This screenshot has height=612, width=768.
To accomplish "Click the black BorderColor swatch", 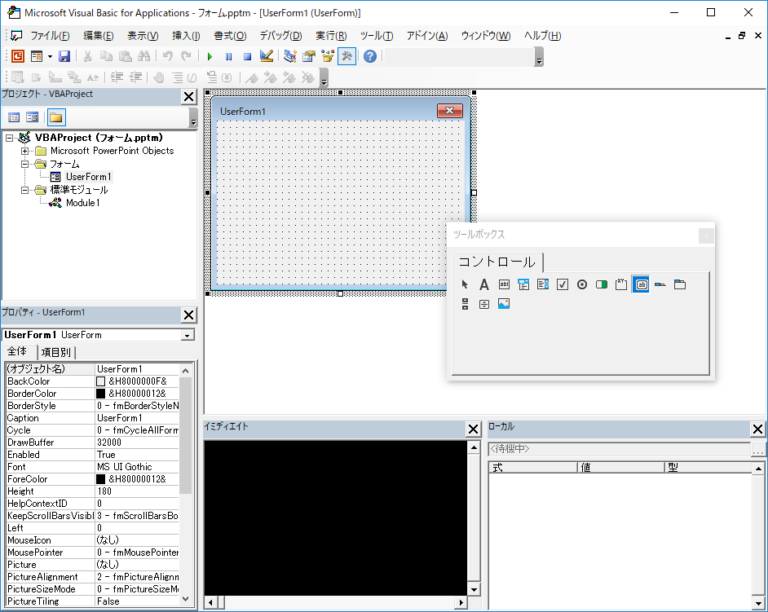I will click(101, 394).
